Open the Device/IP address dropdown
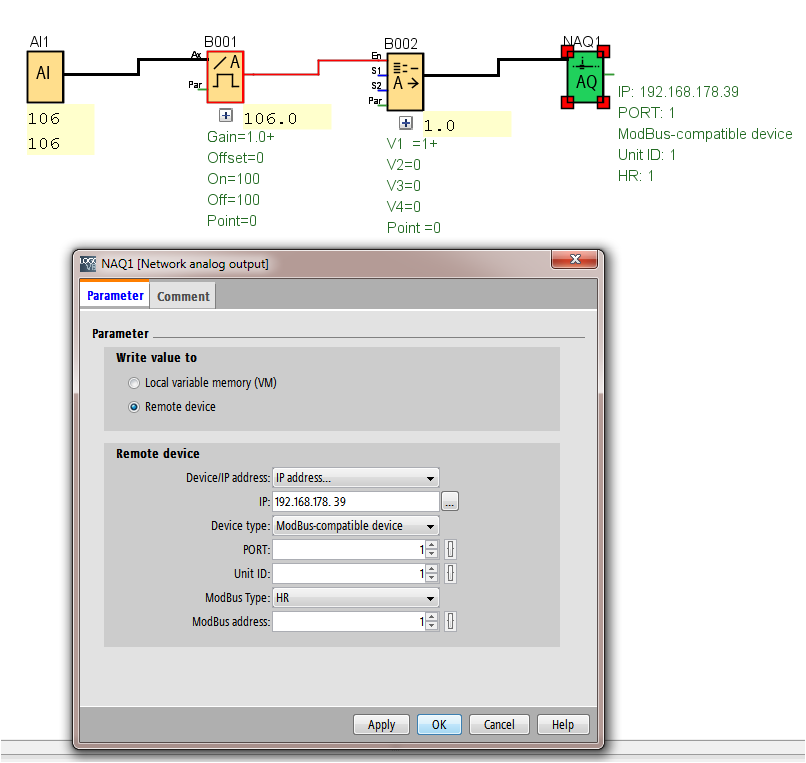 point(355,478)
